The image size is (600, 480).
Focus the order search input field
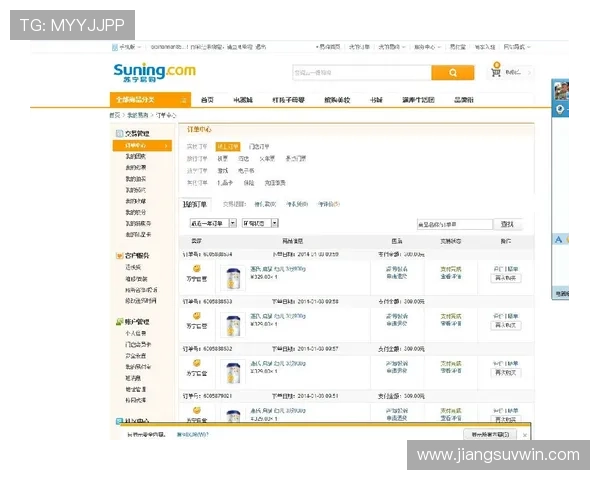pos(455,224)
